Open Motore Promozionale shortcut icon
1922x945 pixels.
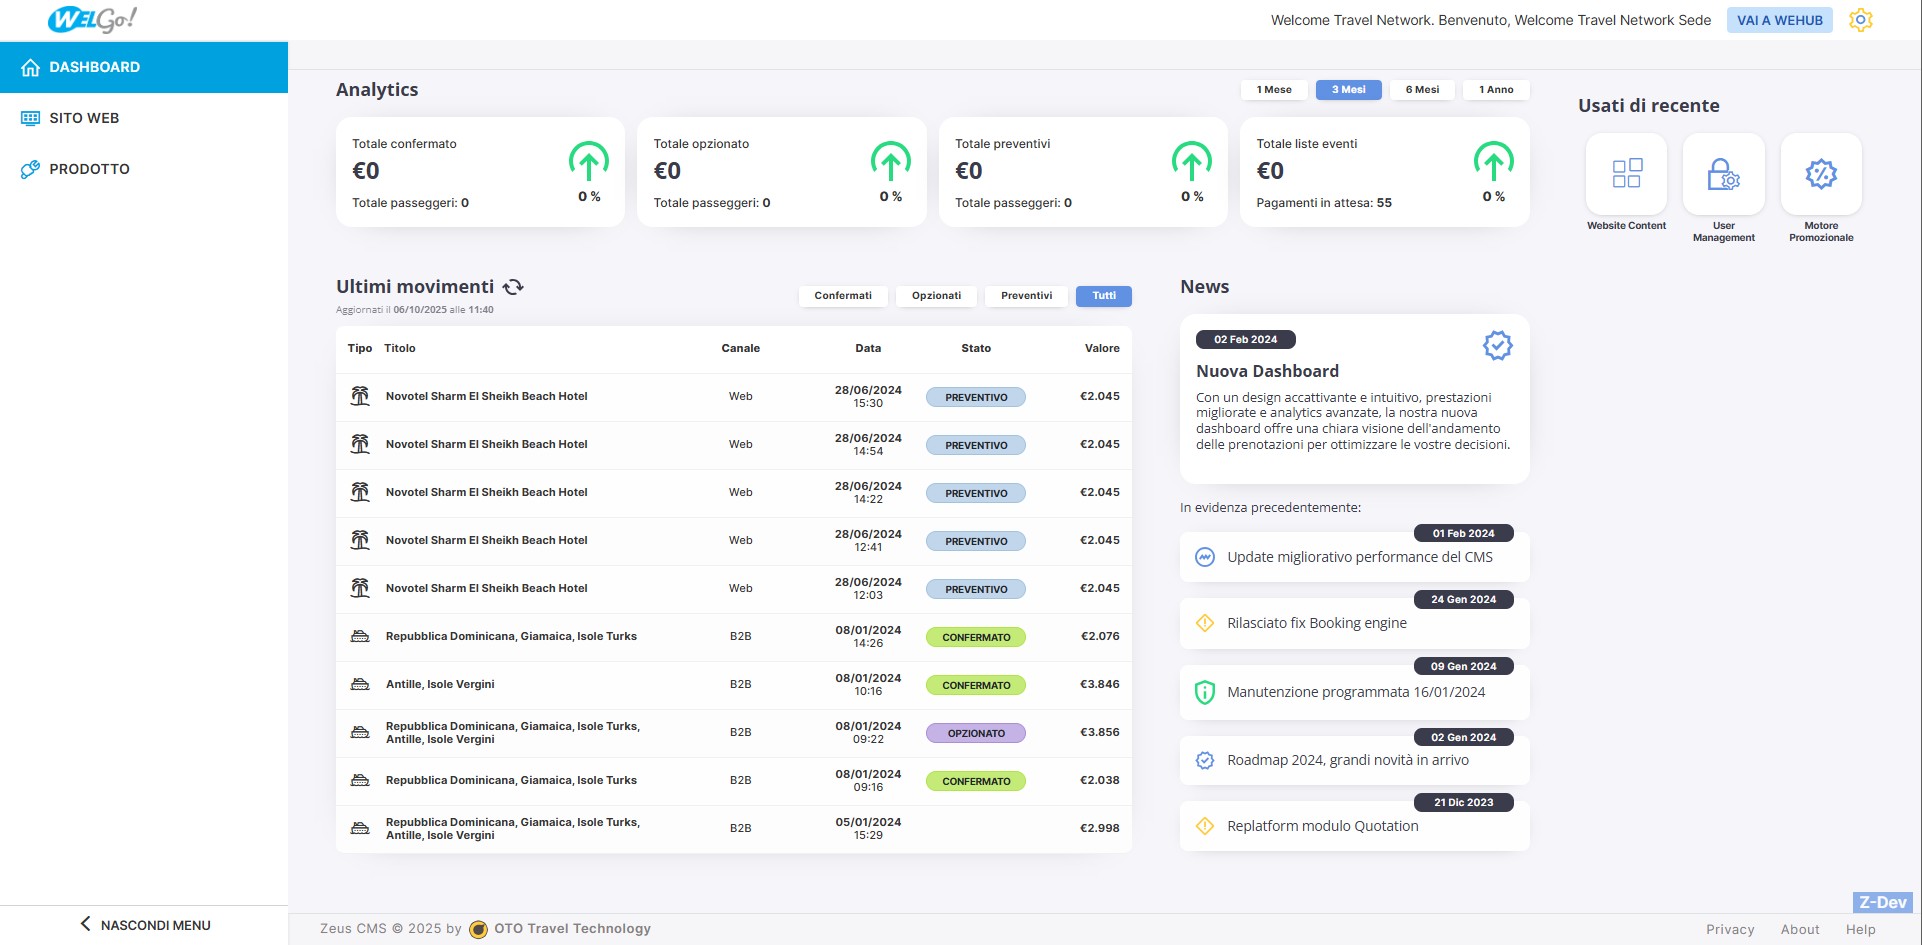pos(1820,174)
